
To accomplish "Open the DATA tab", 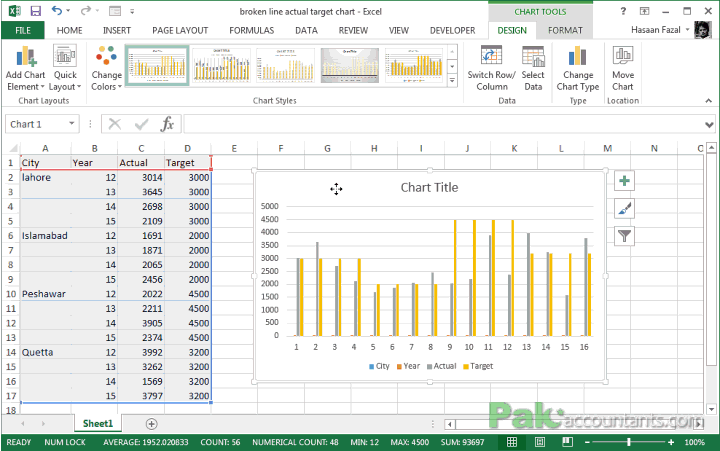I will point(306,30).
